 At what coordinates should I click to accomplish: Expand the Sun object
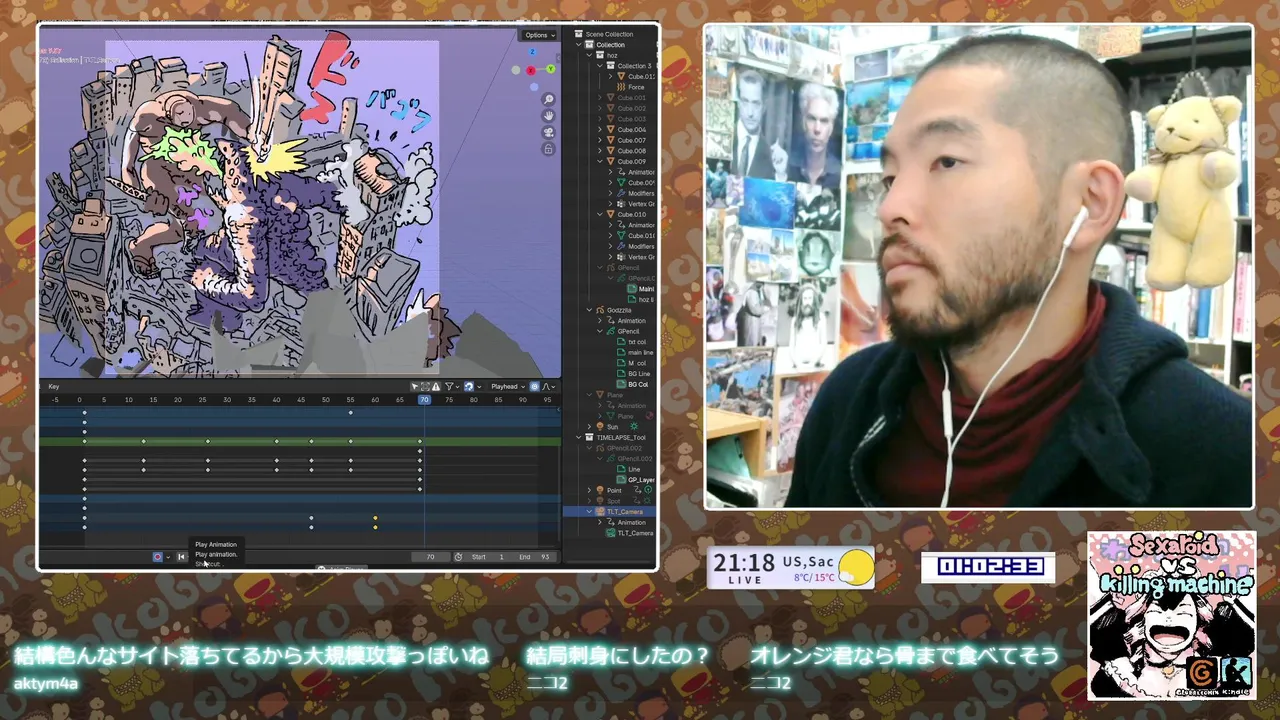589,427
